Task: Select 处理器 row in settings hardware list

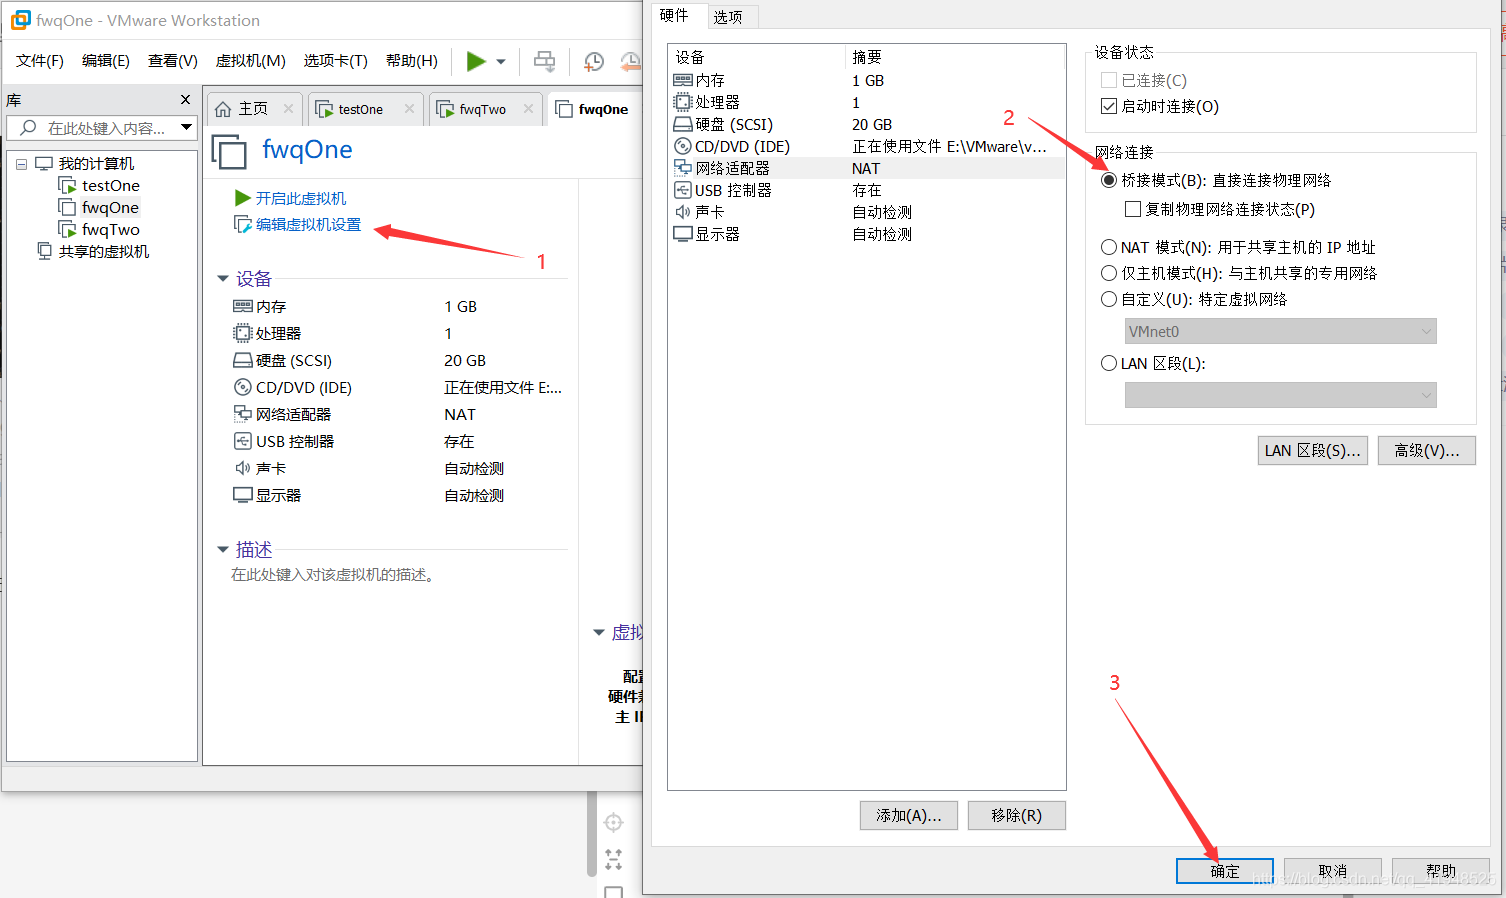Action: 866,102
